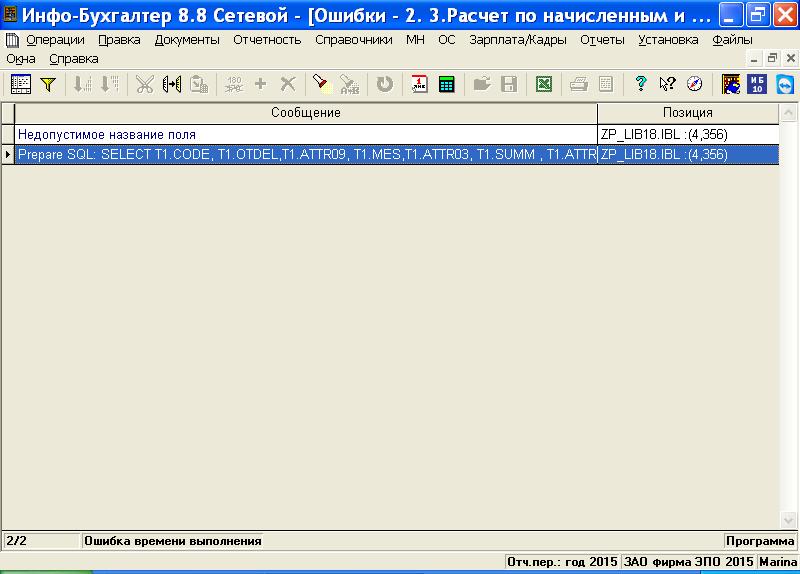This screenshot has height=574, width=800.
Task: Expand the Справочники menu
Action: point(353,40)
